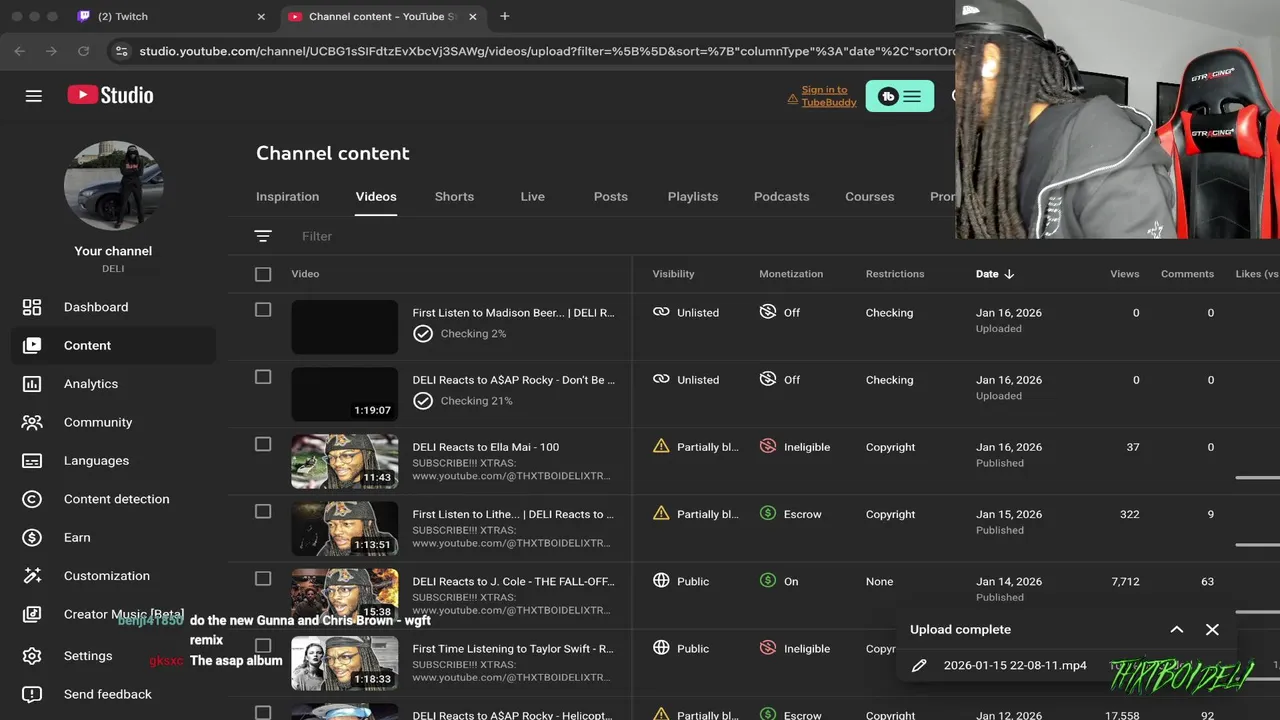
Task: Check the J. Cole THE FALL-OFF checkbox
Action: pyautogui.click(x=263, y=578)
